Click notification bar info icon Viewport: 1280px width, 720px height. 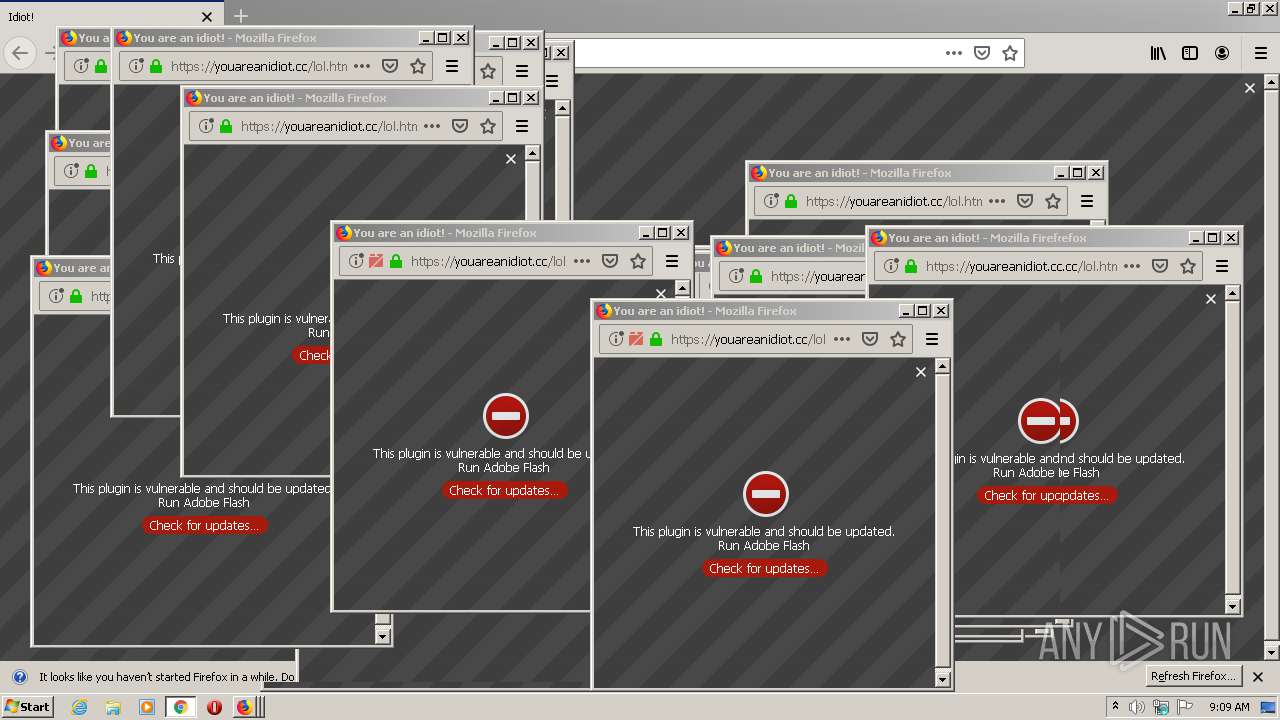pos(19,677)
